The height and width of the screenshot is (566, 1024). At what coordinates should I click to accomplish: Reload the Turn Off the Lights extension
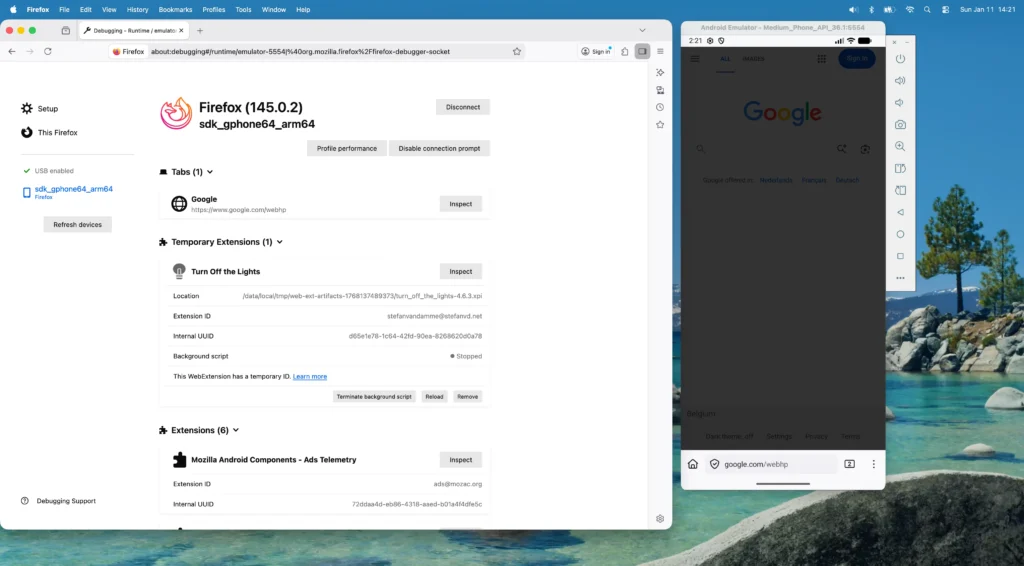point(434,396)
